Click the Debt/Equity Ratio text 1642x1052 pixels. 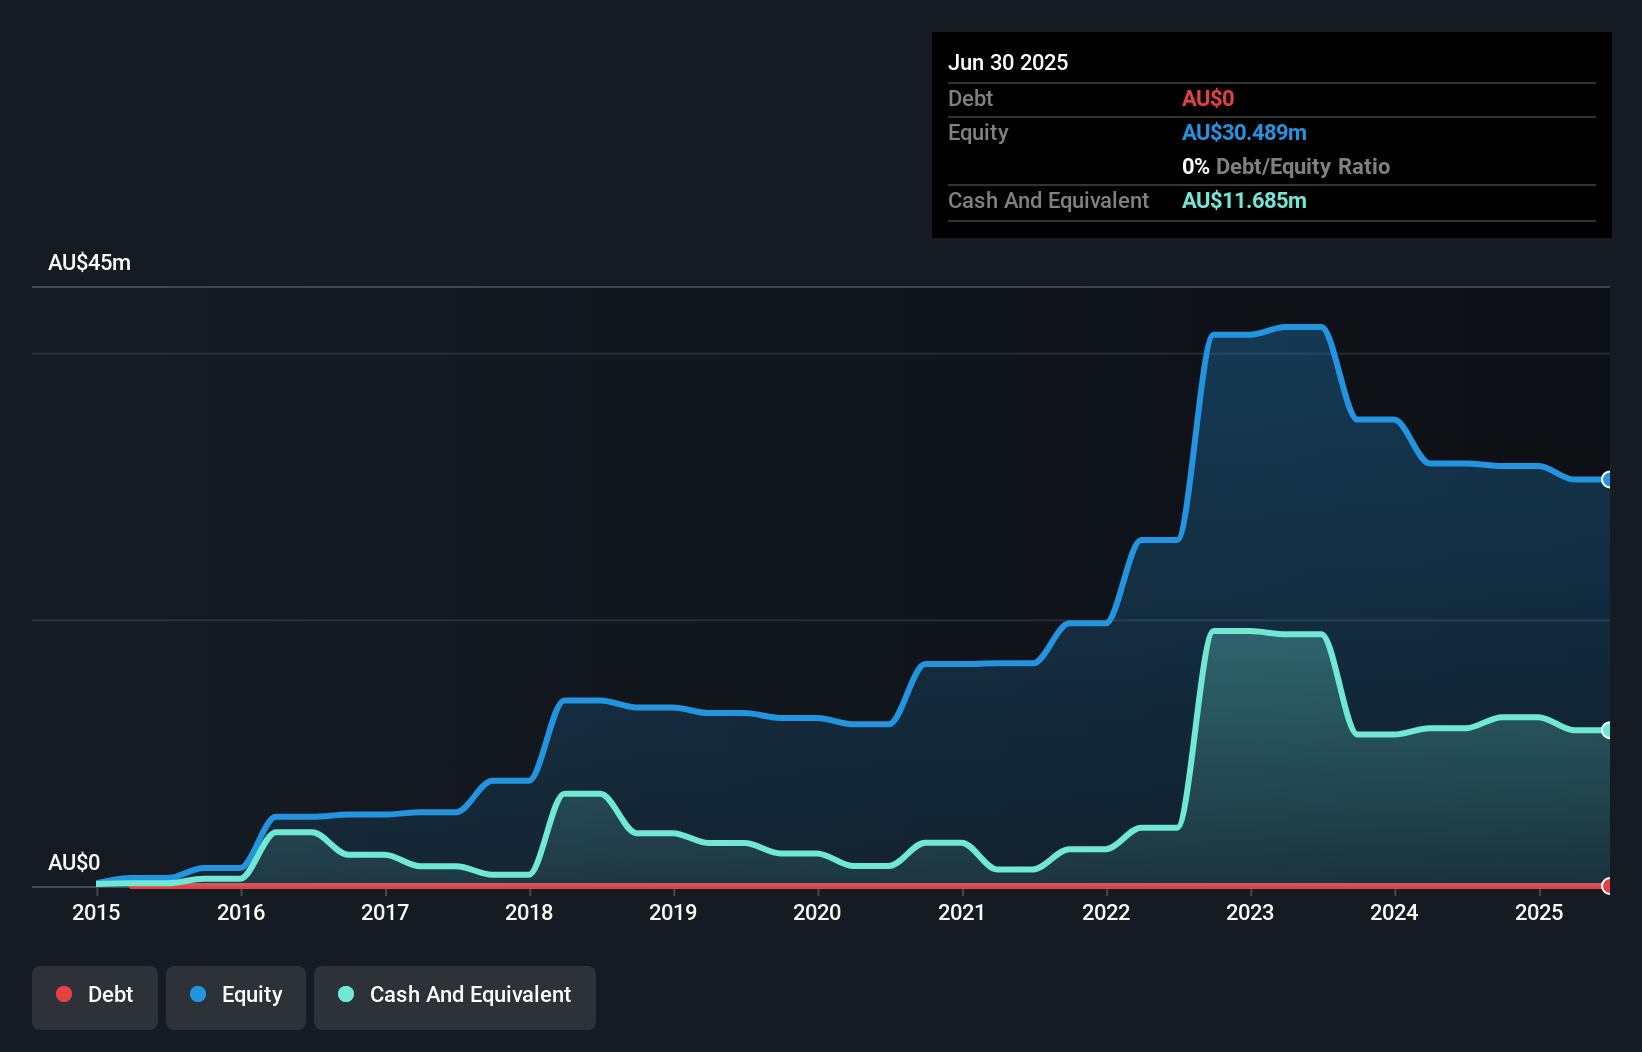(x=1302, y=167)
